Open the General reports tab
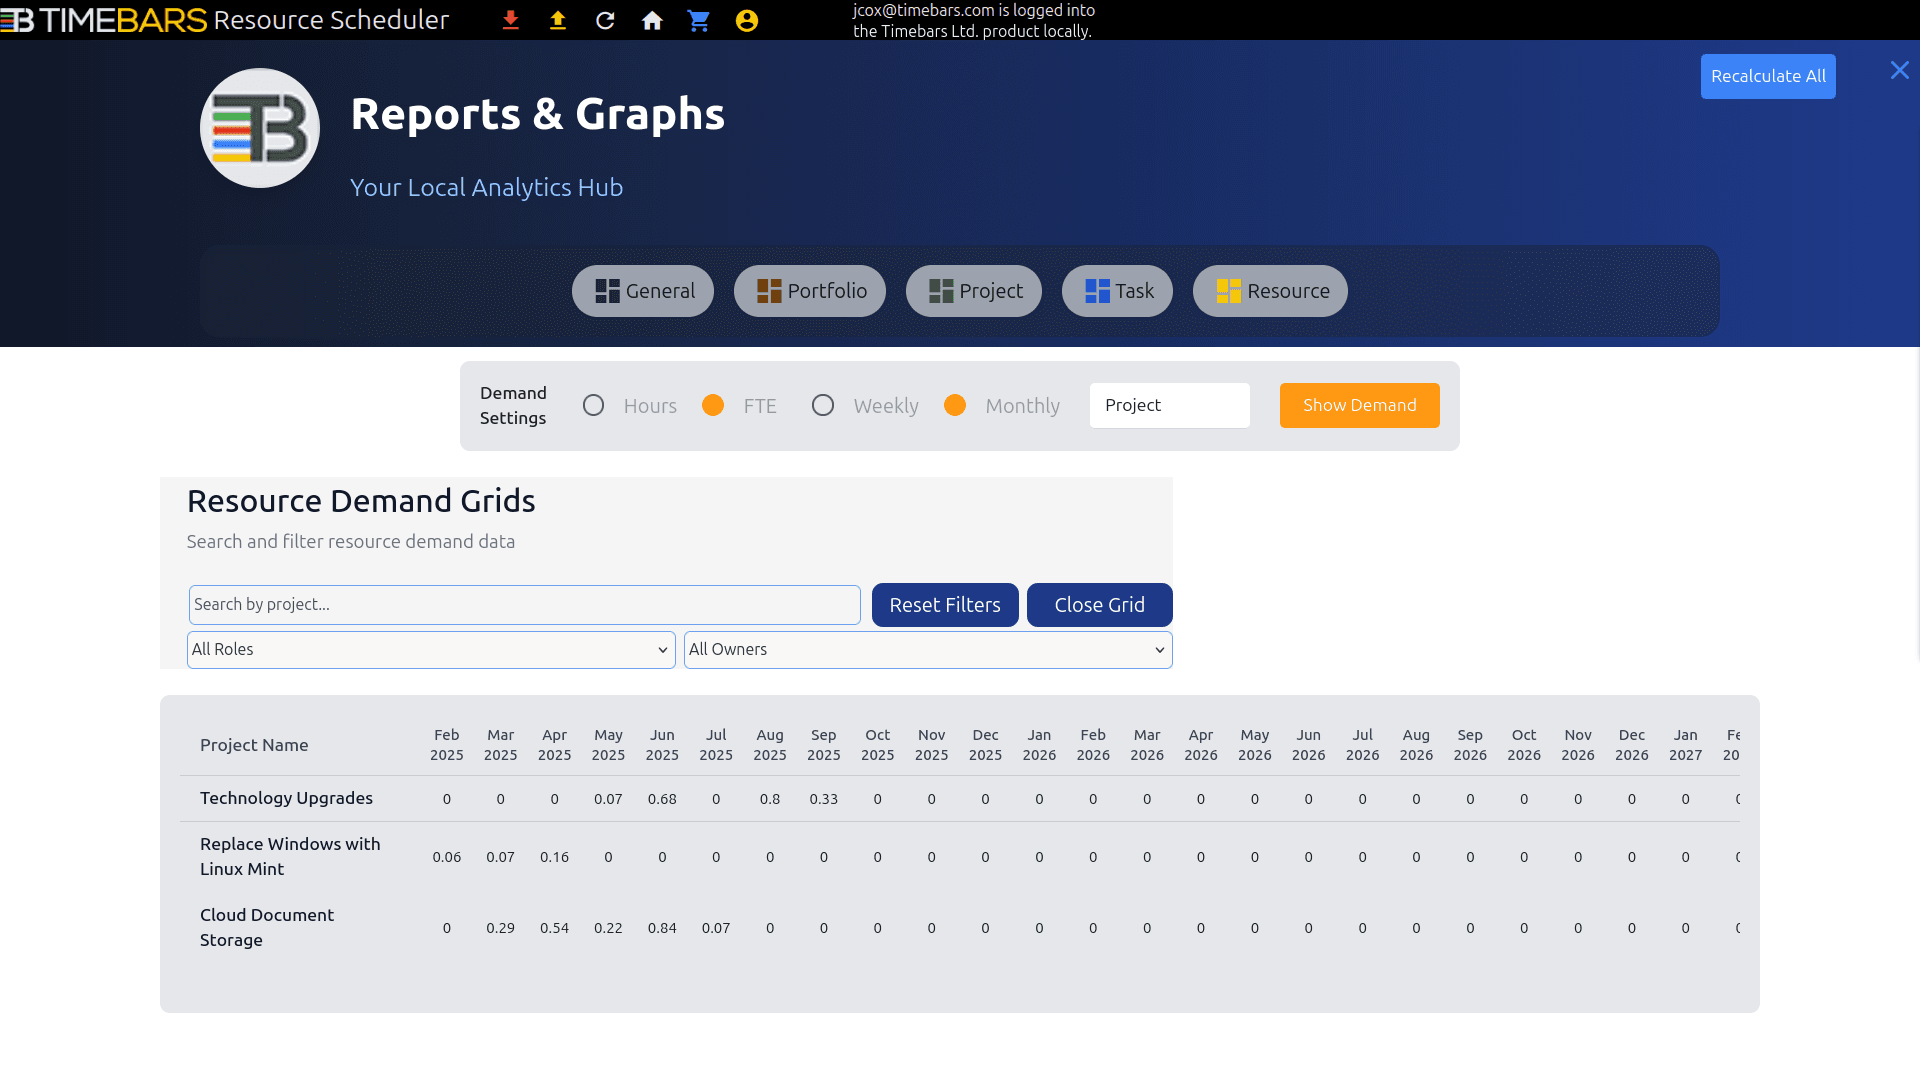 pos(643,291)
